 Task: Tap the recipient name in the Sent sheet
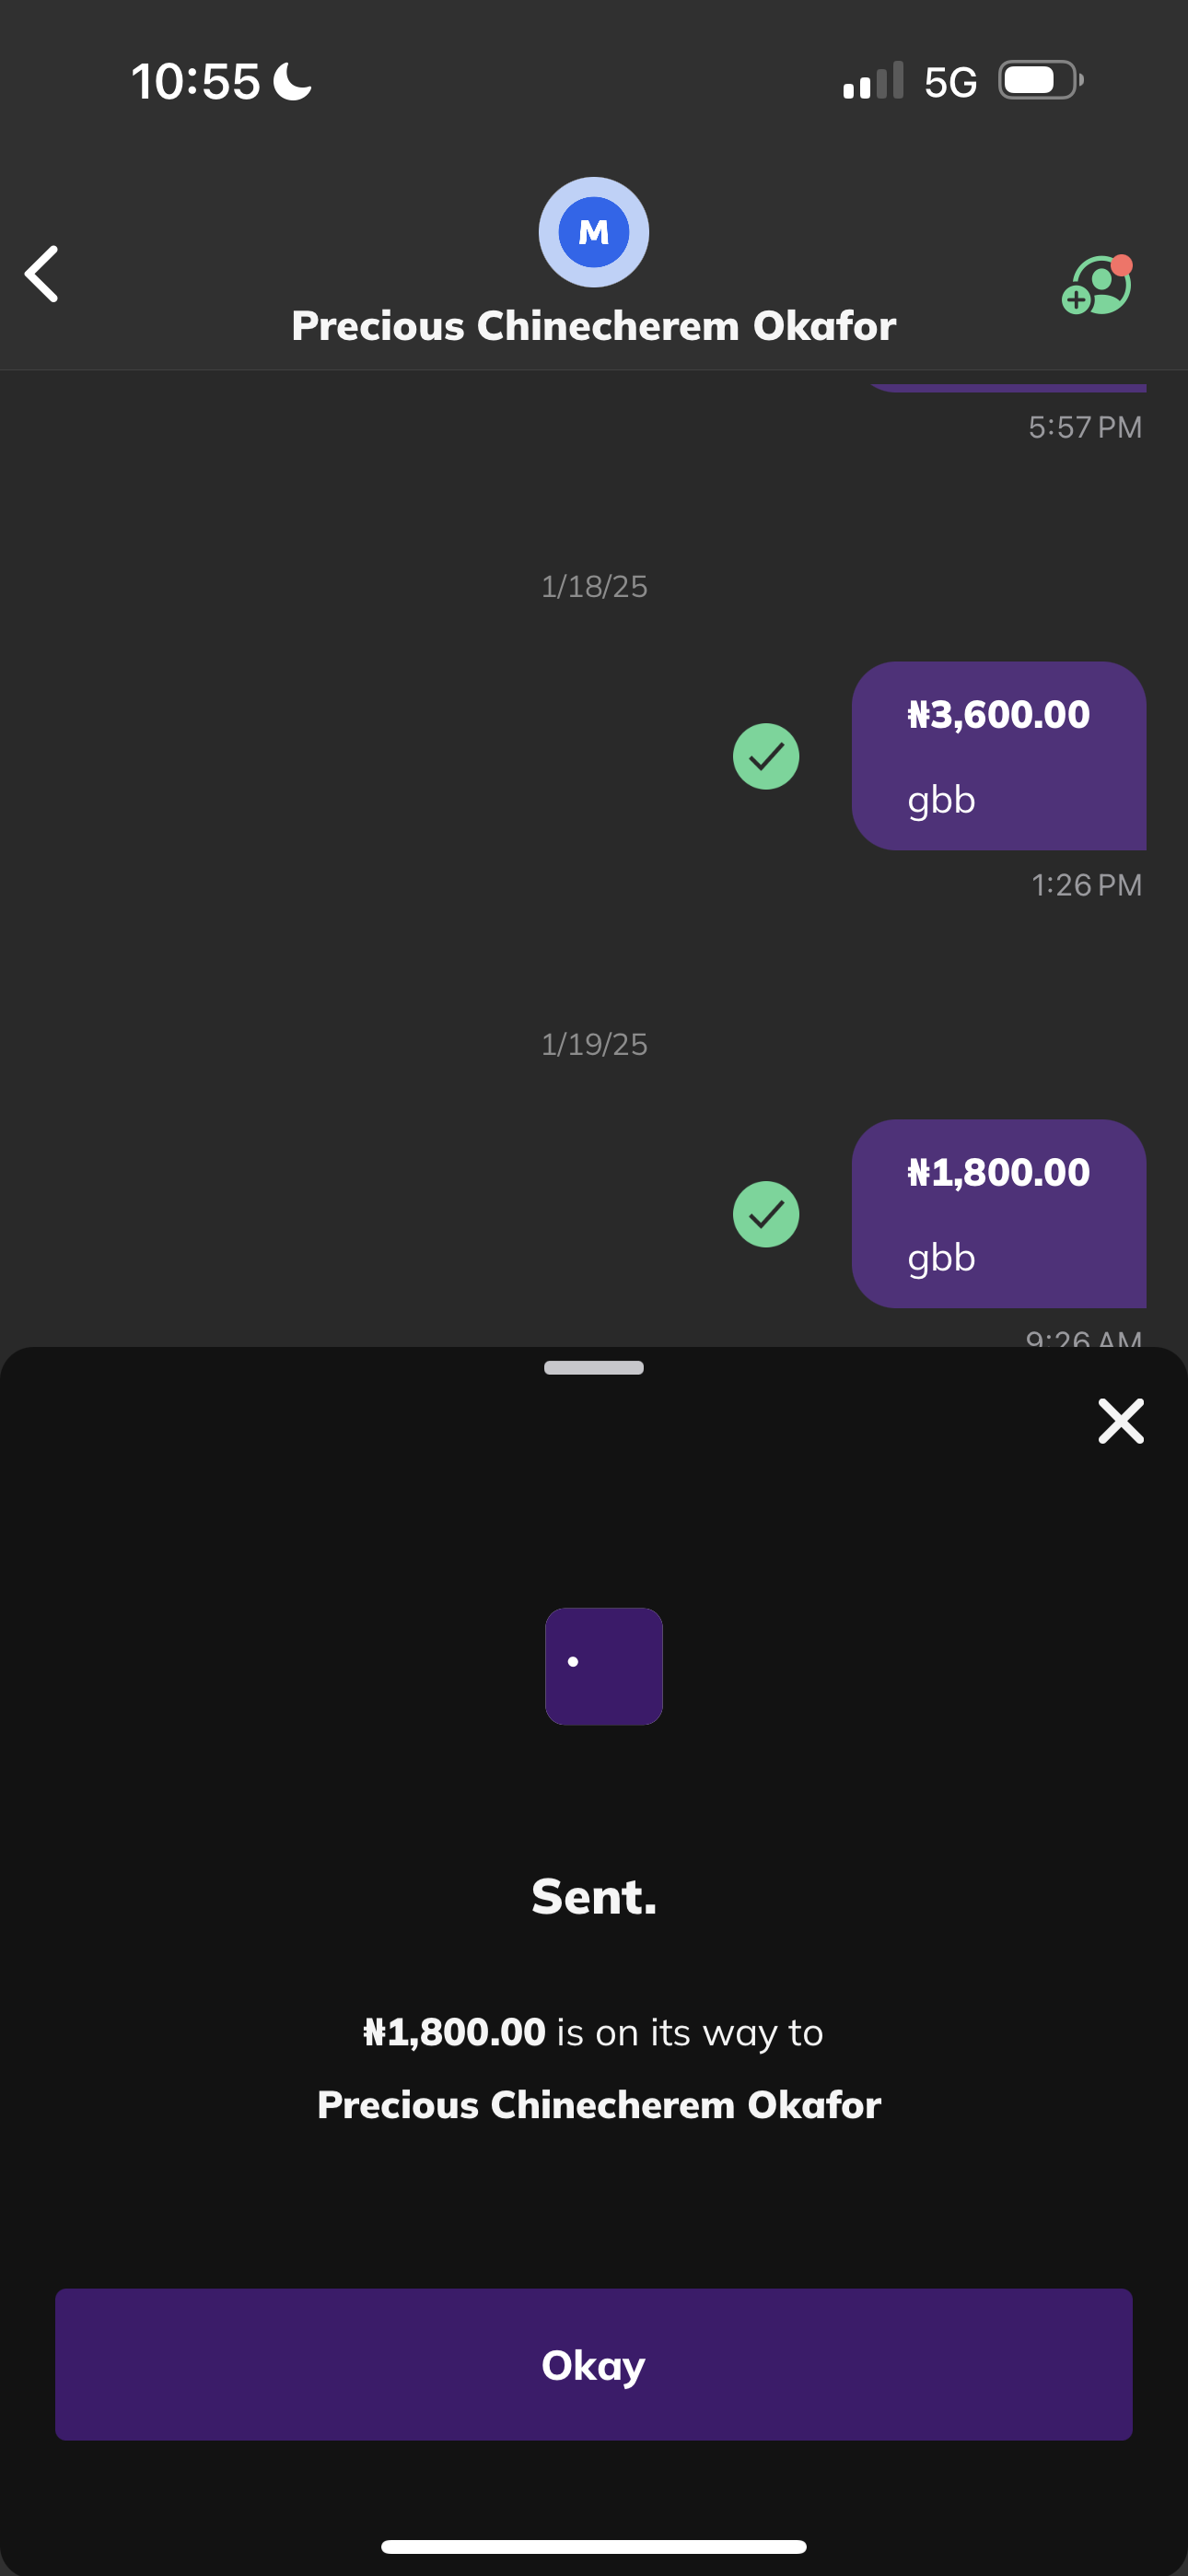[x=599, y=2105]
